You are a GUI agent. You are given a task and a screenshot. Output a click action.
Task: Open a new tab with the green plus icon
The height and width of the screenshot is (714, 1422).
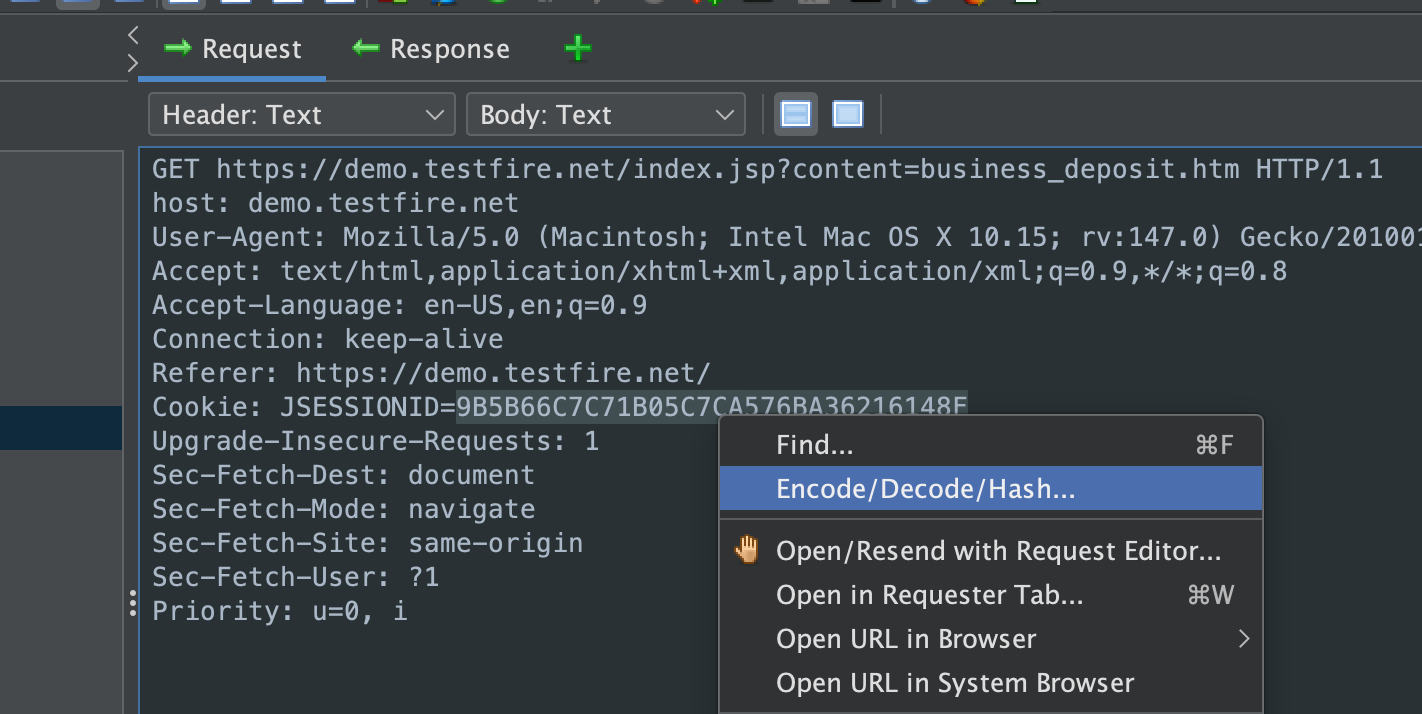coord(577,47)
